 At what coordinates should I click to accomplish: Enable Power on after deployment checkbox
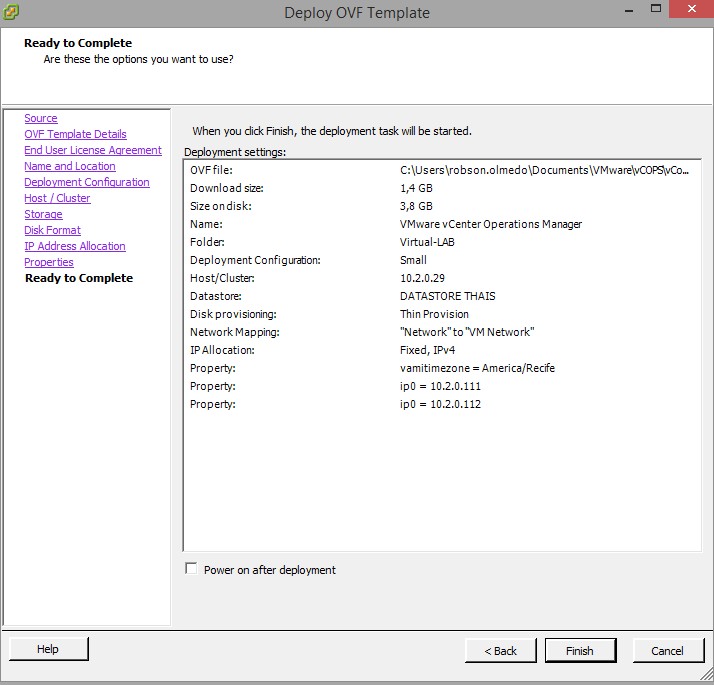tap(191, 569)
